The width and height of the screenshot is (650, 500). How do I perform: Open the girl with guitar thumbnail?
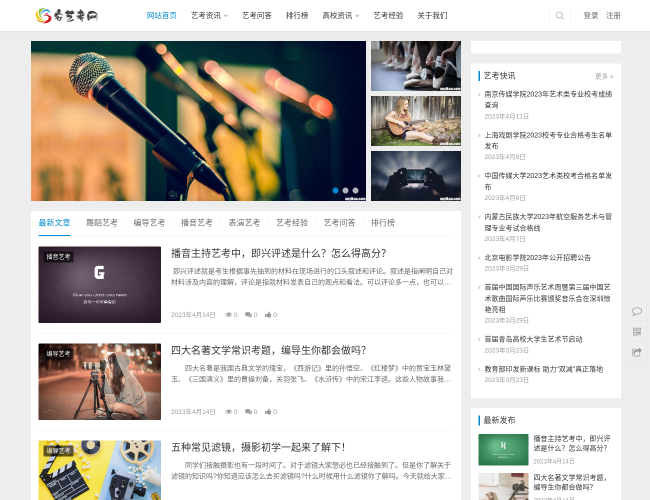coord(416,121)
